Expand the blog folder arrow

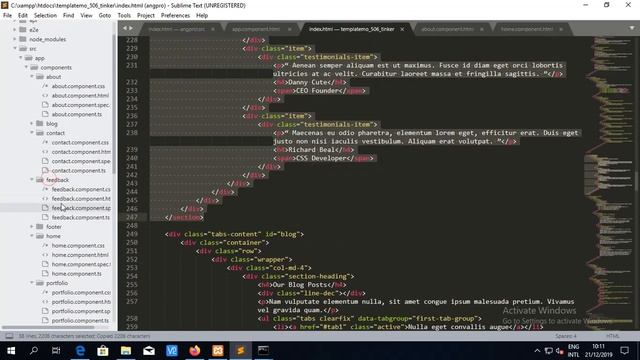click(32, 124)
